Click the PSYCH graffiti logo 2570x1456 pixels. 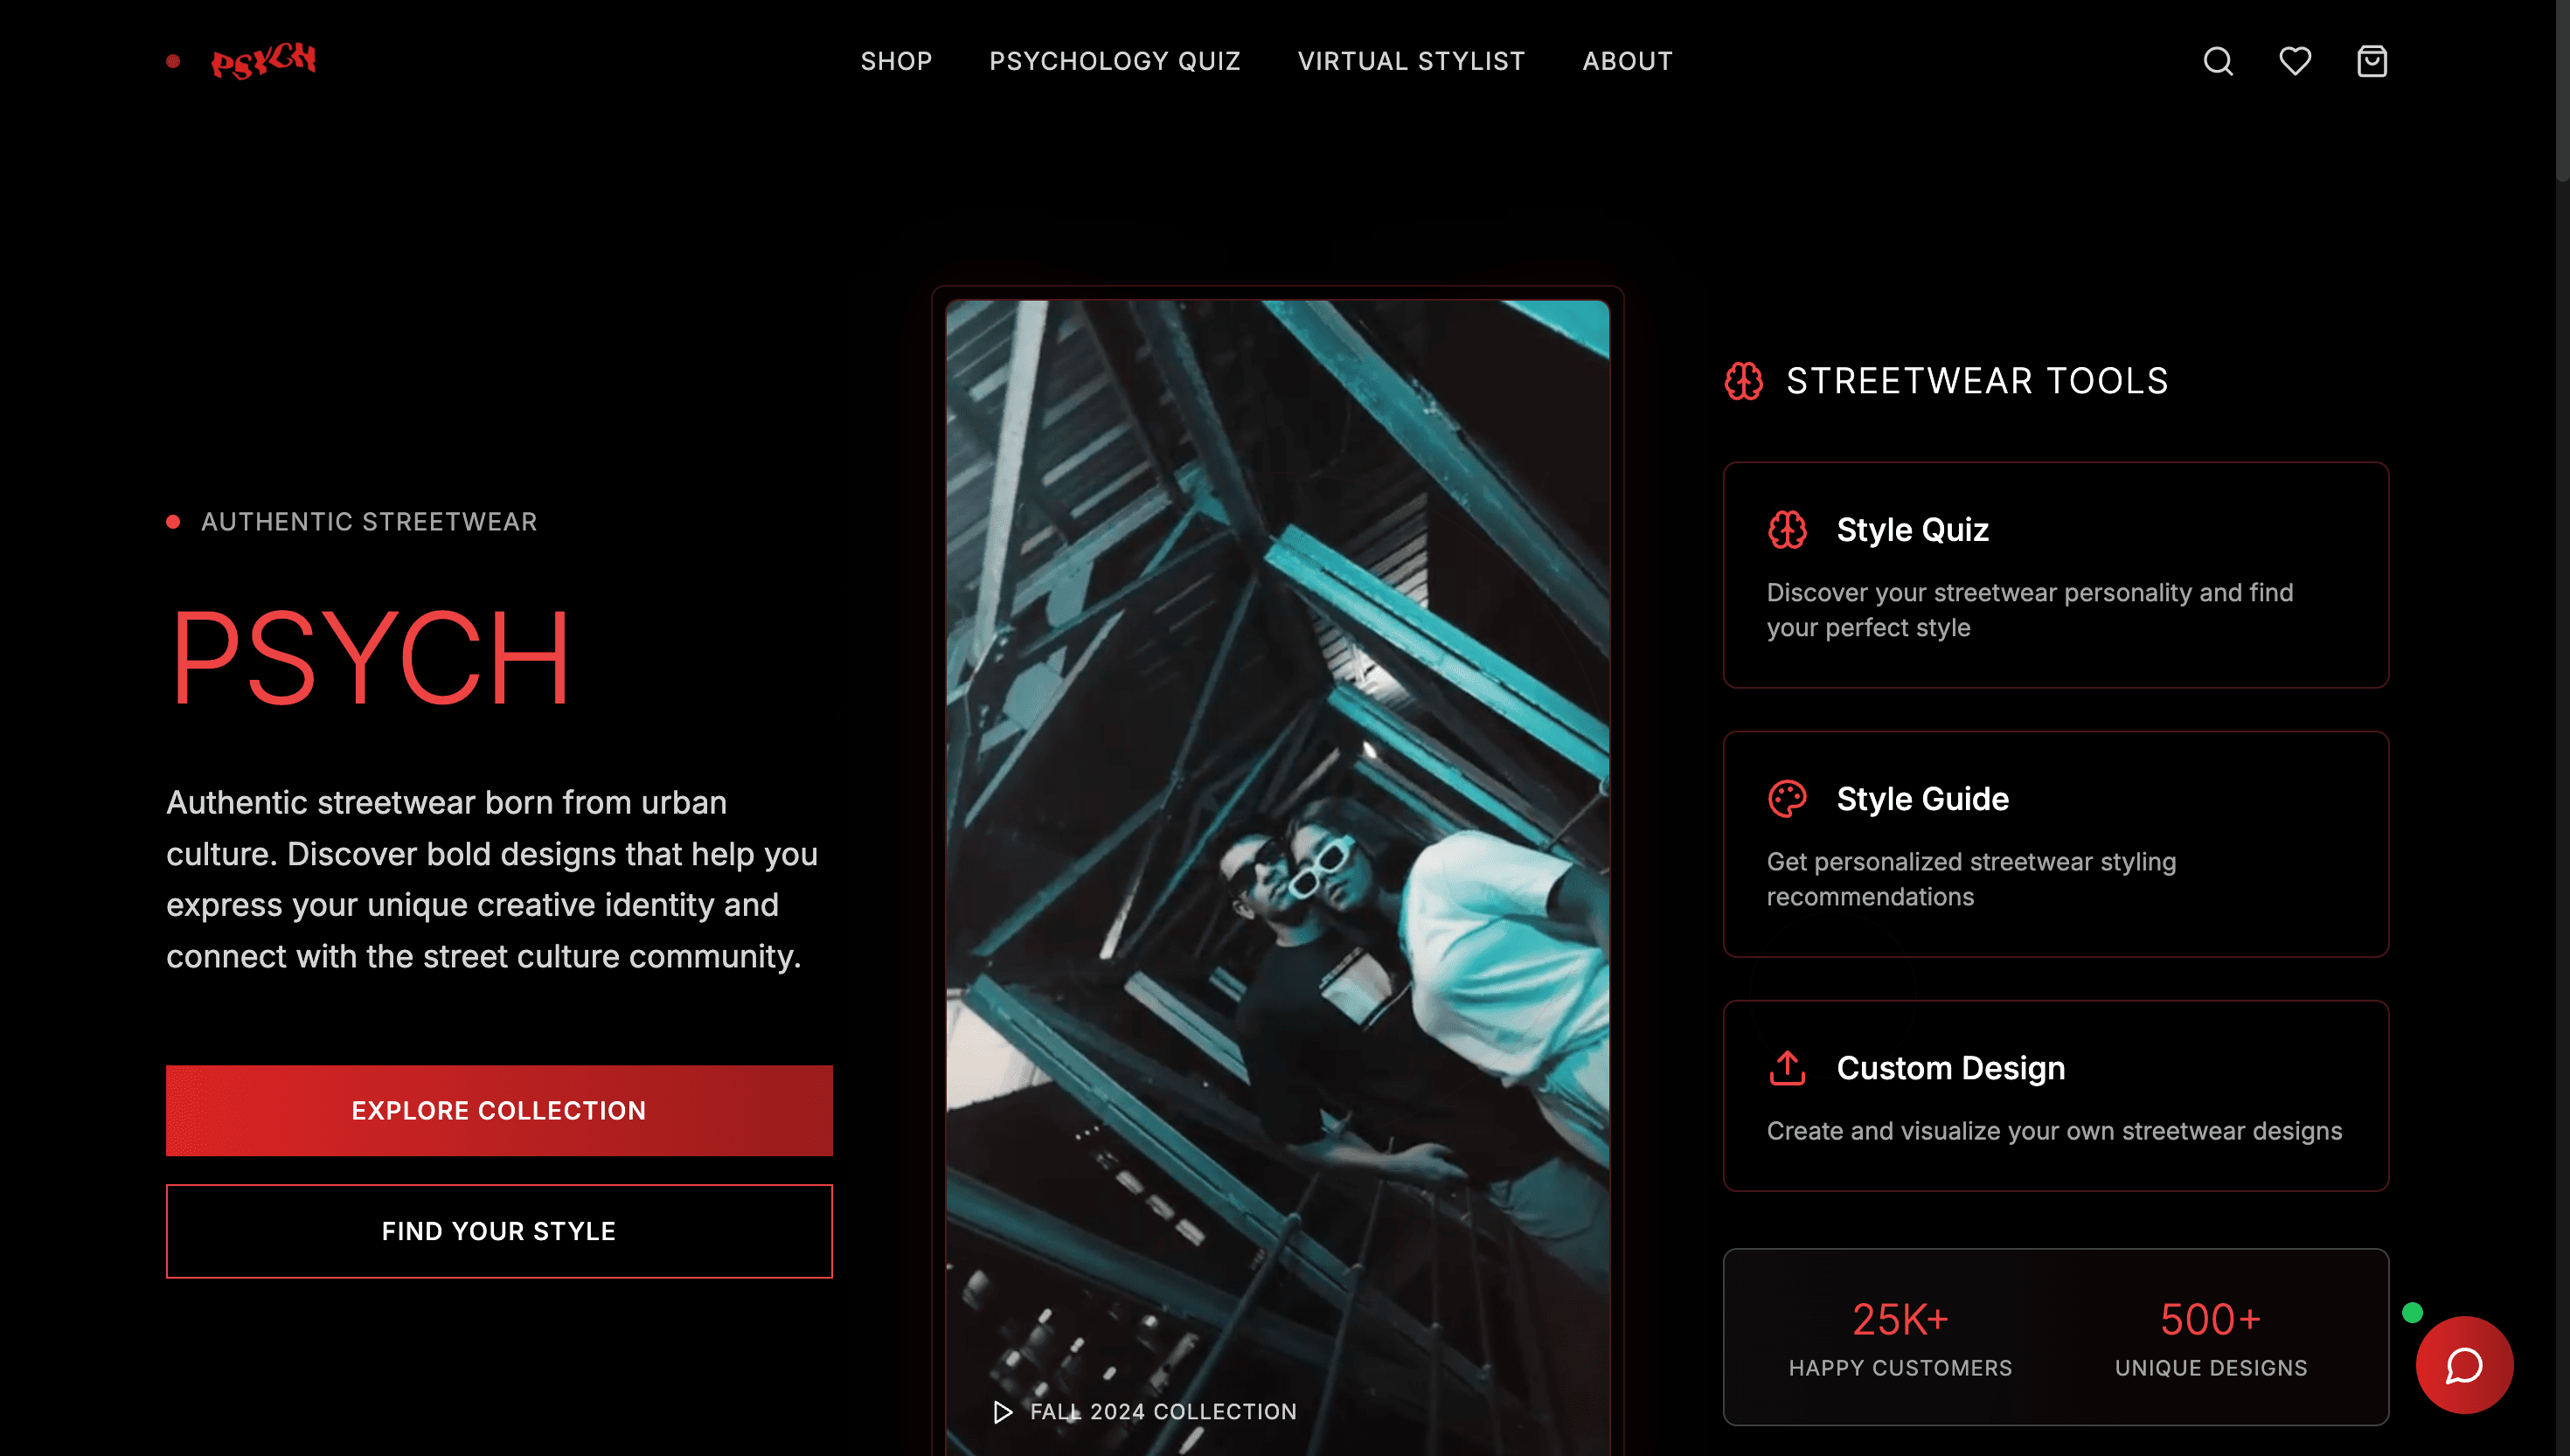[263, 61]
